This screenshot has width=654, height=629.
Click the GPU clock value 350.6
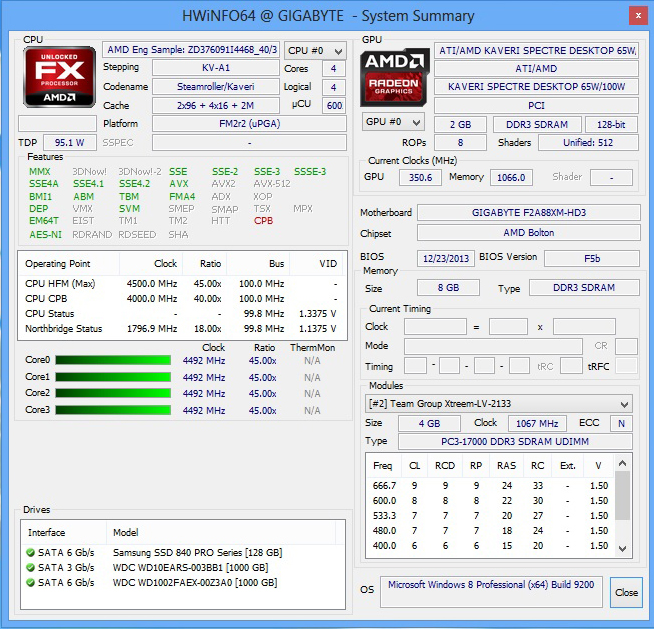tap(420, 178)
